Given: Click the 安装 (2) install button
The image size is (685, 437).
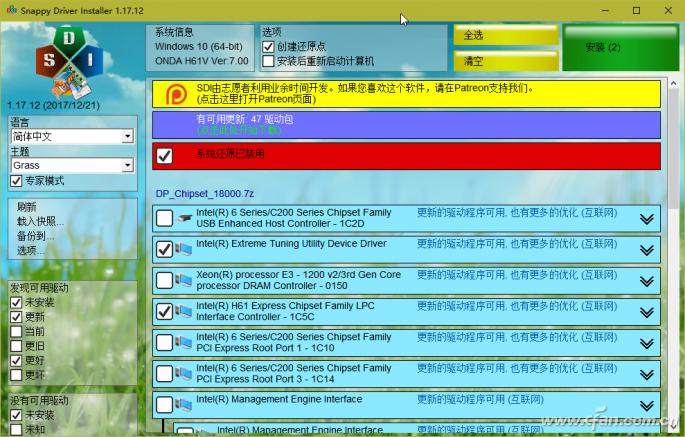Looking at the screenshot, I should [603, 47].
